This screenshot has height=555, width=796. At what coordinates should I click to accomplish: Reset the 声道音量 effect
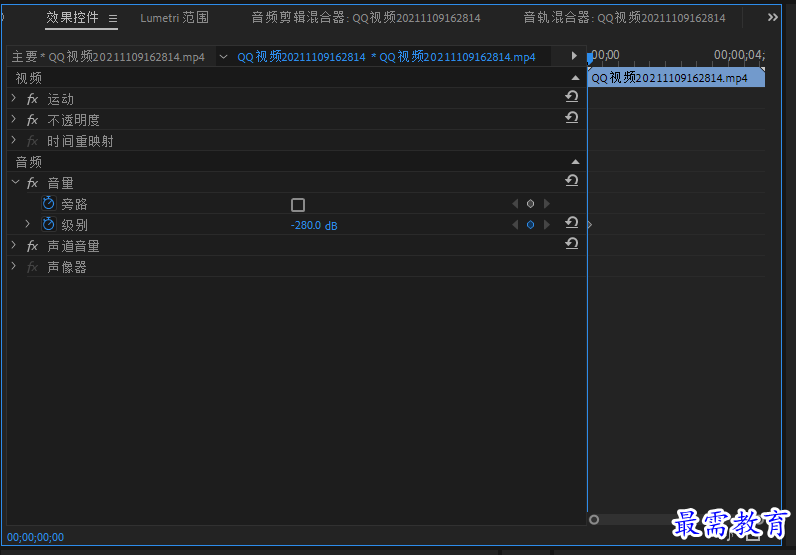click(572, 243)
